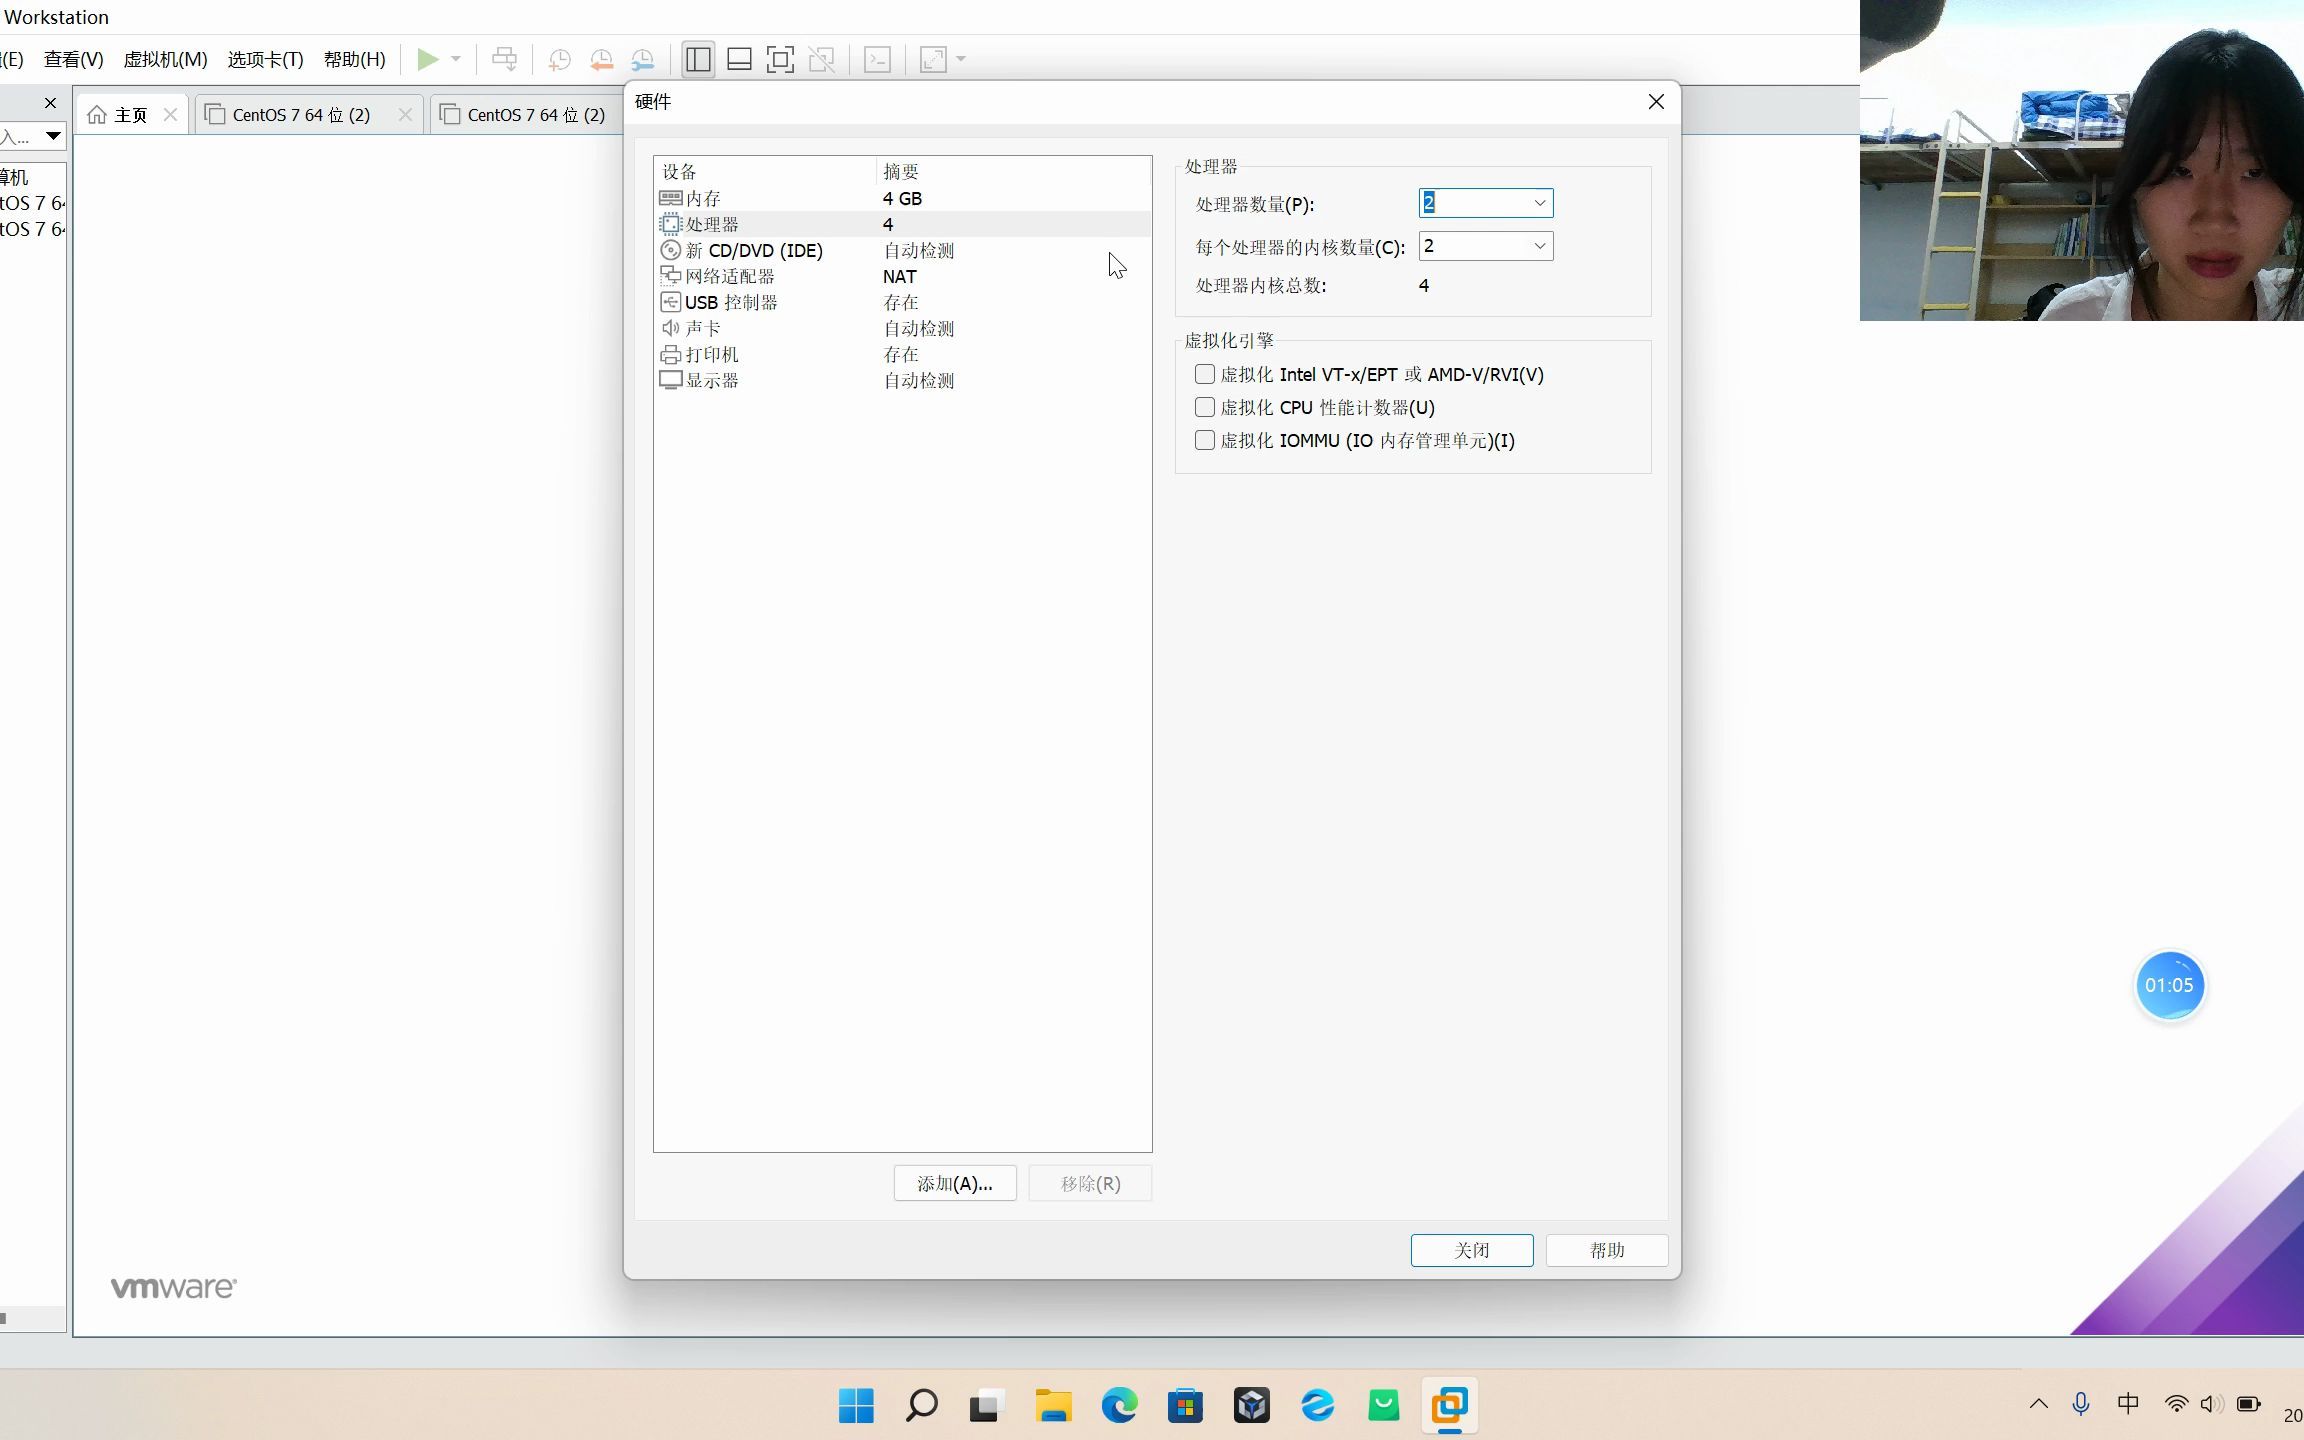Close the CentOS tab next to 主页
This screenshot has width=2304, height=1440.
405,115
